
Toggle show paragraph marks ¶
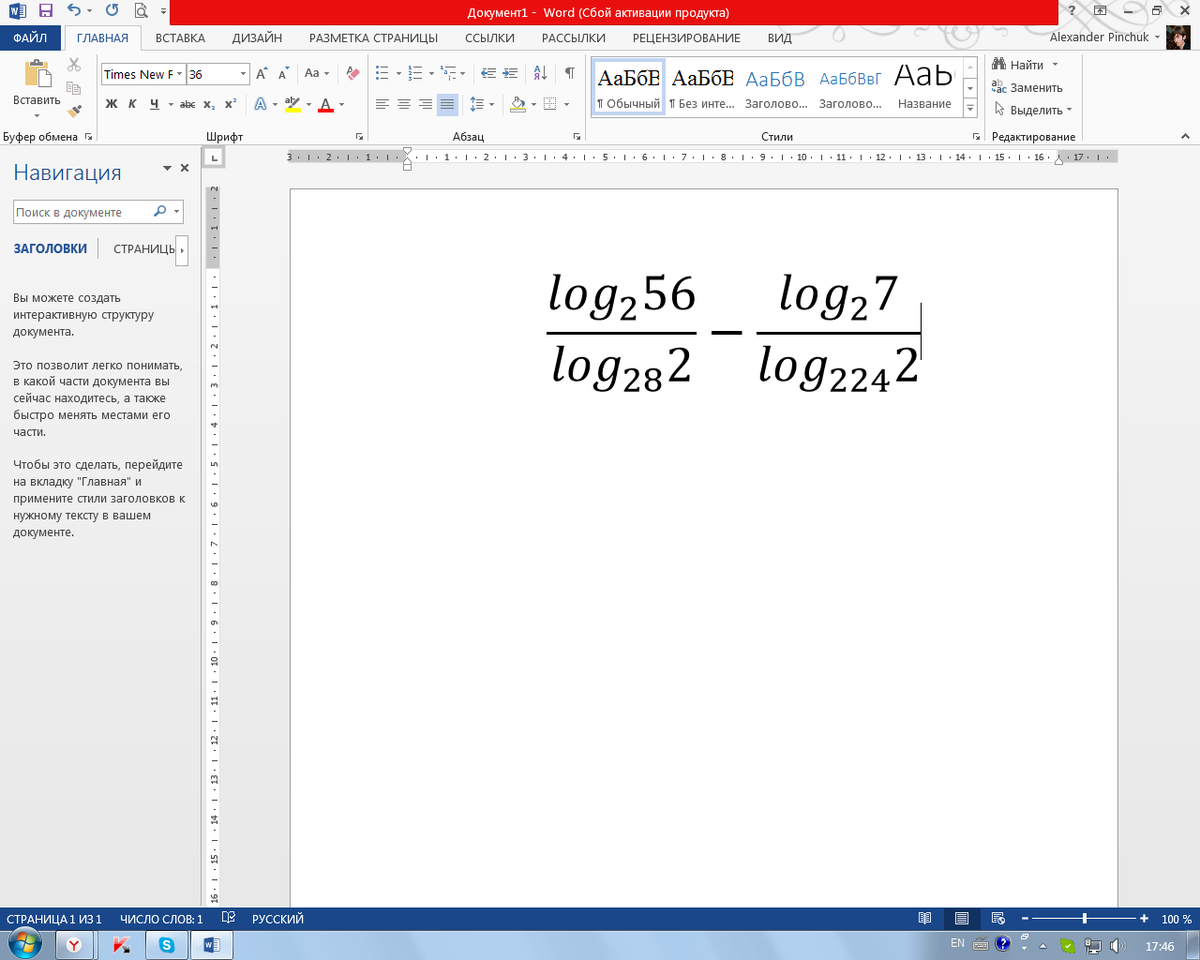pyautogui.click(x=569, y=74)
